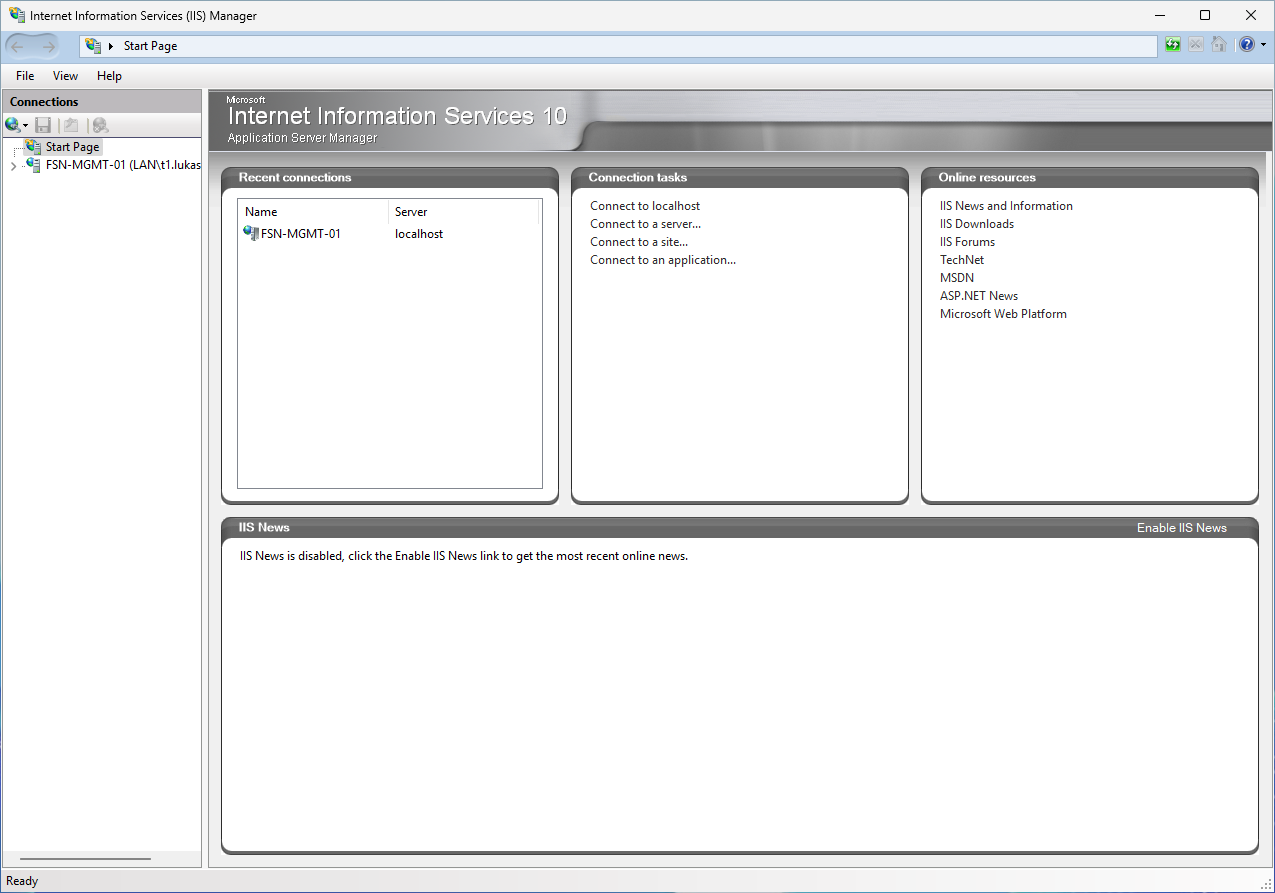Viewport: 1275px width, 893px height.
Task: Open the Microsoft Web Platform link
Action: click(1003, 314)
